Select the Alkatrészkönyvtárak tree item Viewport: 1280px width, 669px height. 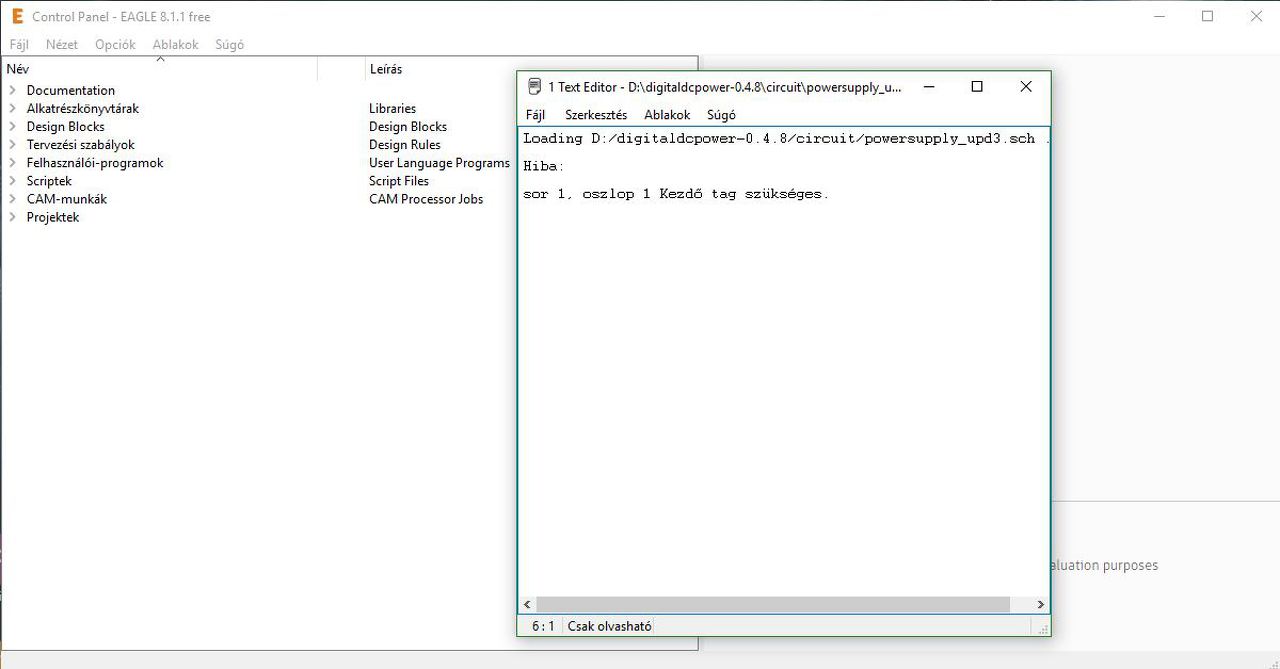[83, 108]
